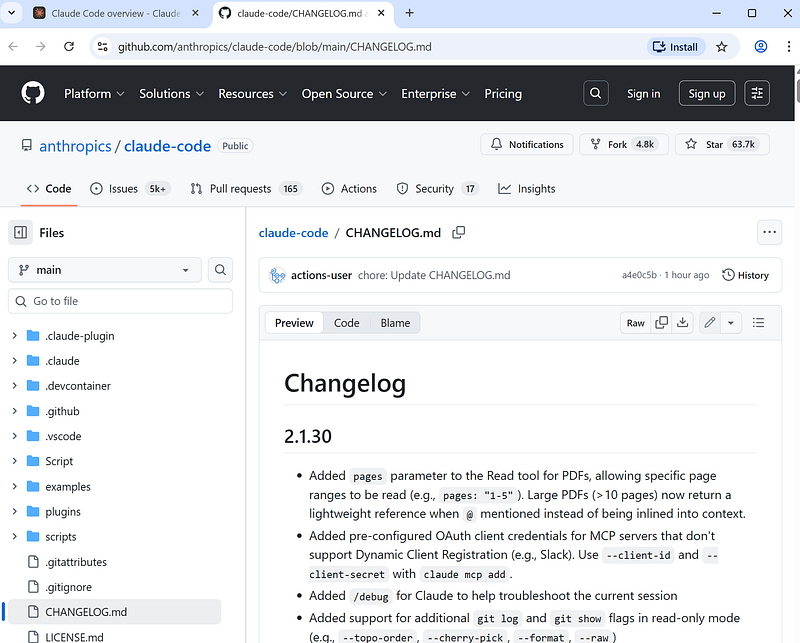The height and width of the screenshot is (643, 800).
Task: Click the GitHub logo home icon
Action: coord(33,93)
